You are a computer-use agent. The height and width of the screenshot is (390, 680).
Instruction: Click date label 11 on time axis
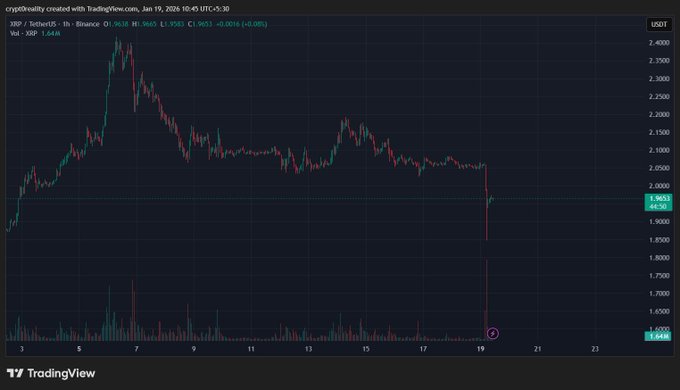251,349
